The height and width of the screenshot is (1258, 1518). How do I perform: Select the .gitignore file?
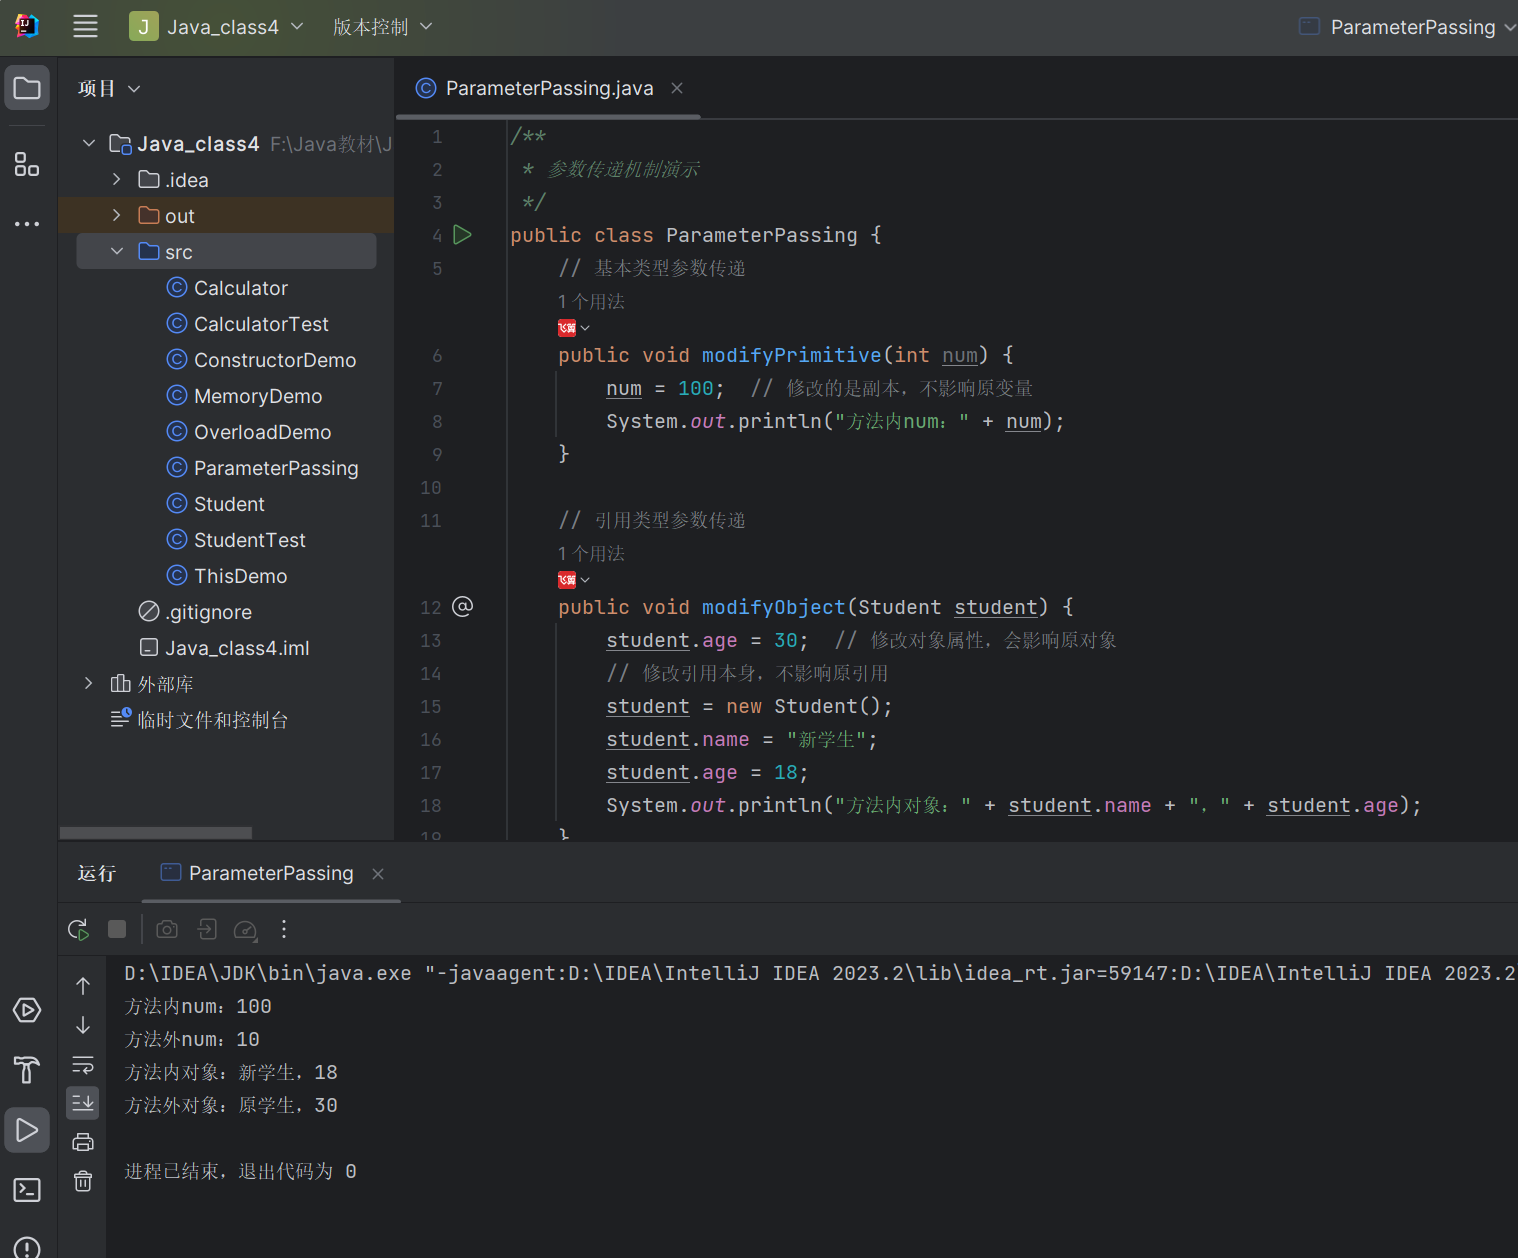(x=208, y=612)
